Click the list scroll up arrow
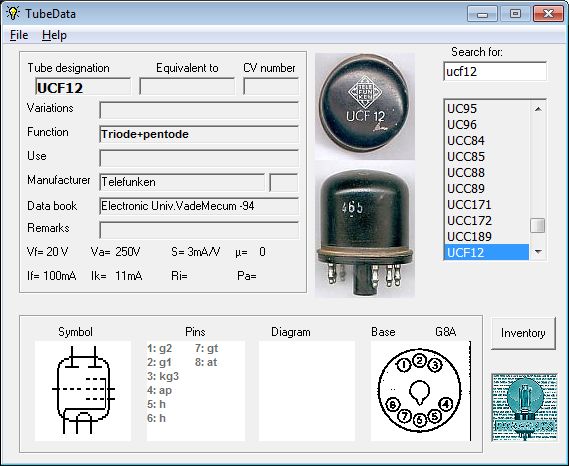 pyautogui.click(x=538, y=109)
